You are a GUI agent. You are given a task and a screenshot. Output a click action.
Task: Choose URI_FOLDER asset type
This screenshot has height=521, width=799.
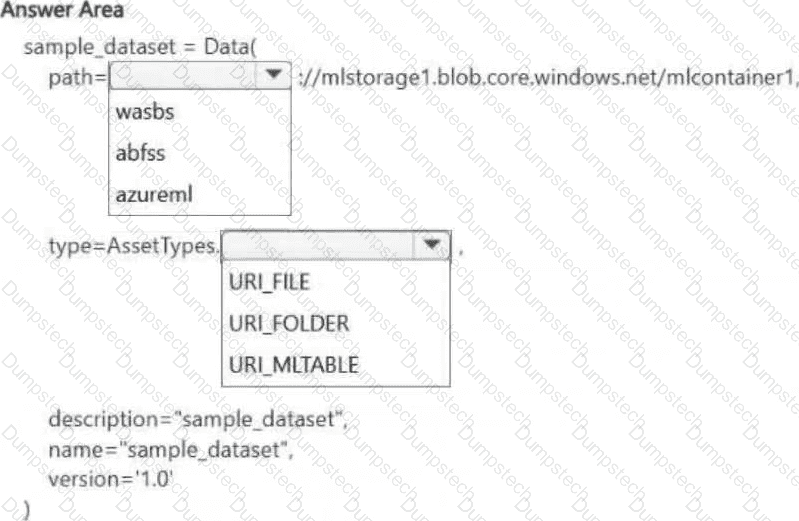tap(289, 323)
